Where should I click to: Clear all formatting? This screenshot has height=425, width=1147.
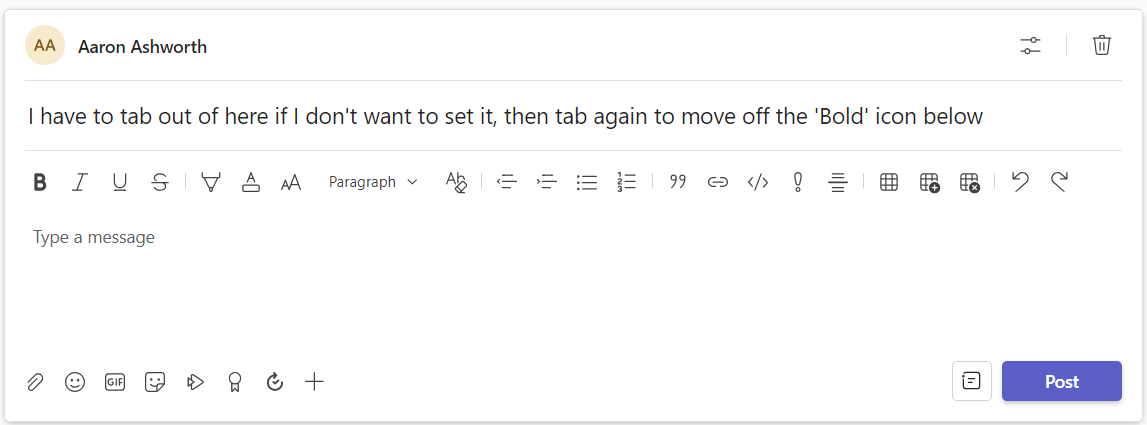coord(456,182)
